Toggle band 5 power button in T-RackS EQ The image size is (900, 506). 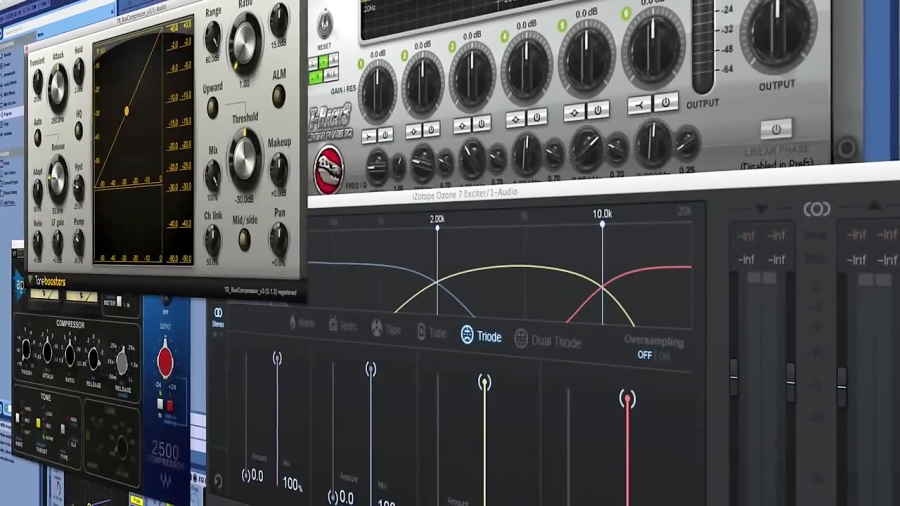point(598,110)
